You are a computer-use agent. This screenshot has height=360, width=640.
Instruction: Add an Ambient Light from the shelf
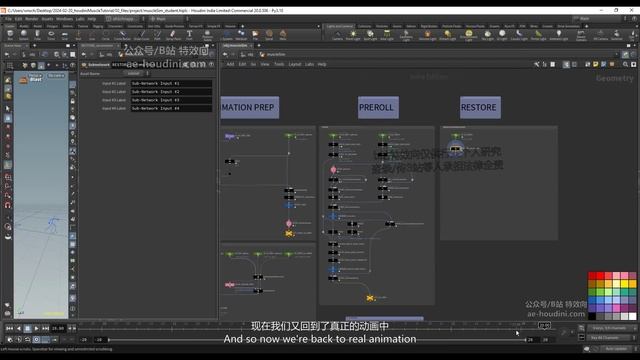(558, 36)
